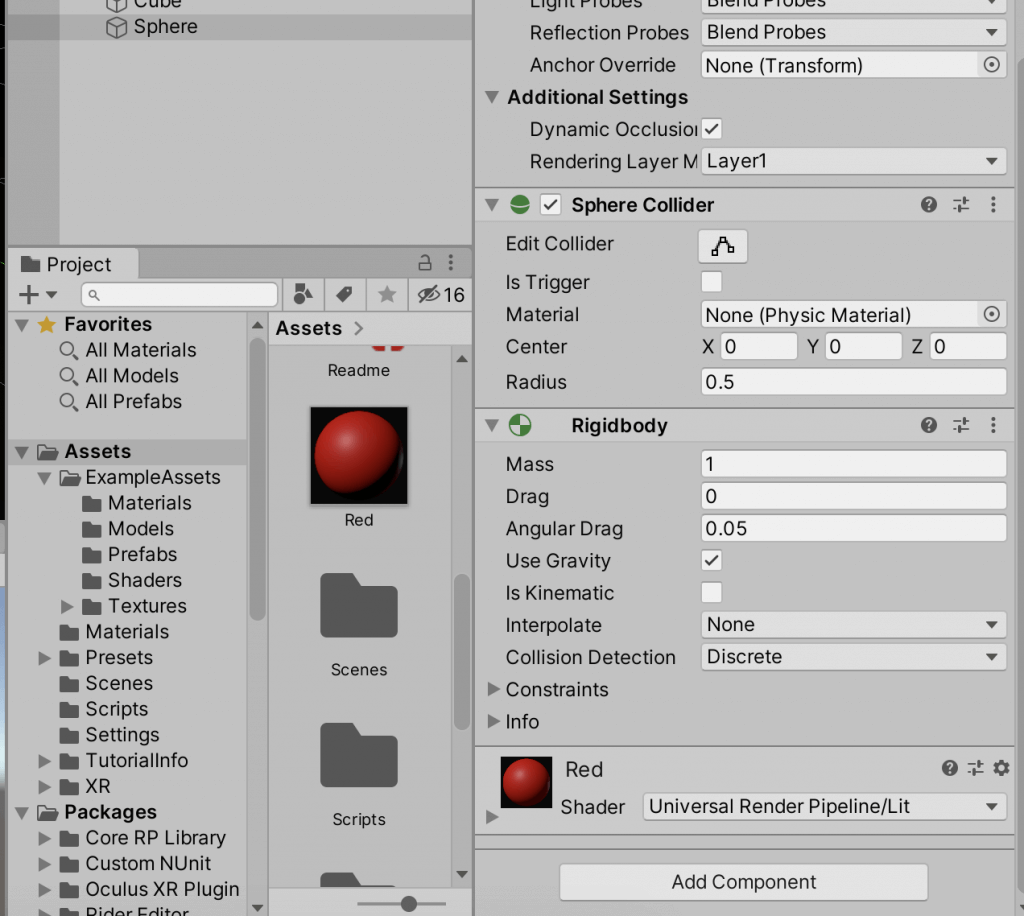
Task: Enable Is Trigger checkbox
Action: tap(711, 282)
